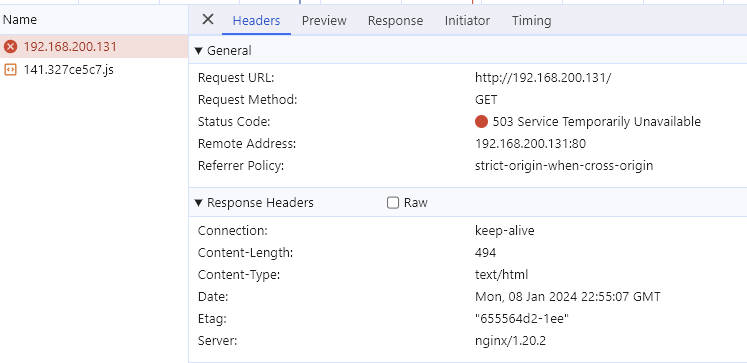Click the Remote Address value 192.168.200.131:80
The image size is (747, 363).
pos(530,144)
